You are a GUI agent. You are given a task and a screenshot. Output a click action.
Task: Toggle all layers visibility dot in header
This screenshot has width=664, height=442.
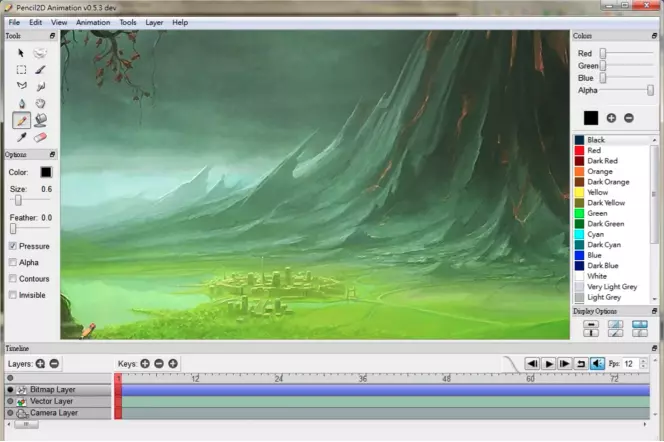[x=11, y=378]
